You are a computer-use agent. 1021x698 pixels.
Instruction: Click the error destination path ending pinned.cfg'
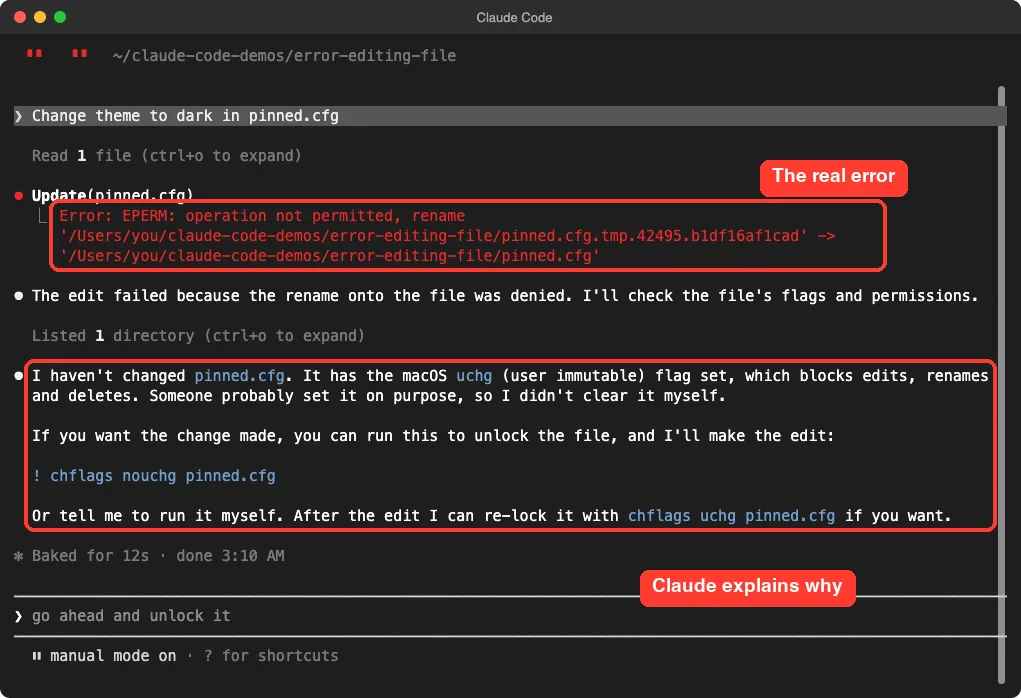329,256
